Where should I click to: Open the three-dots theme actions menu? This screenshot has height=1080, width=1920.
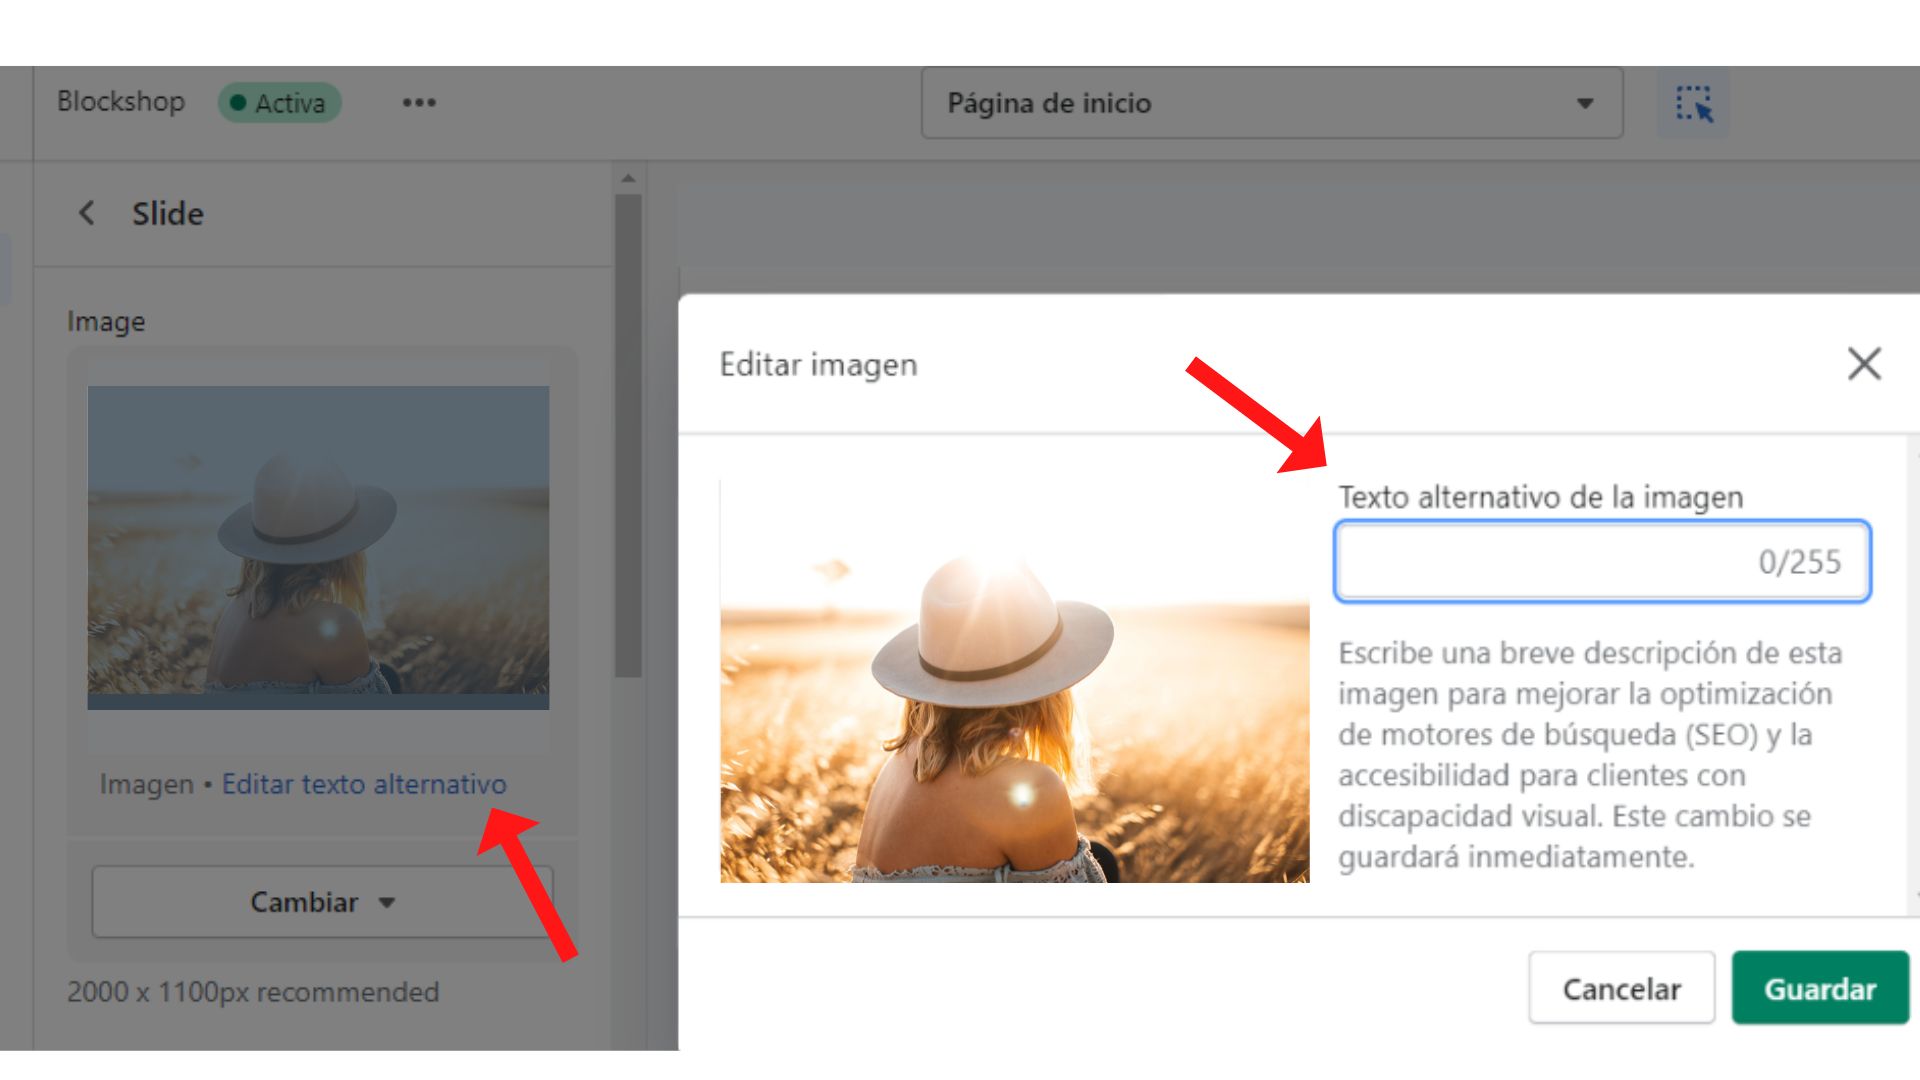(419, 103)
